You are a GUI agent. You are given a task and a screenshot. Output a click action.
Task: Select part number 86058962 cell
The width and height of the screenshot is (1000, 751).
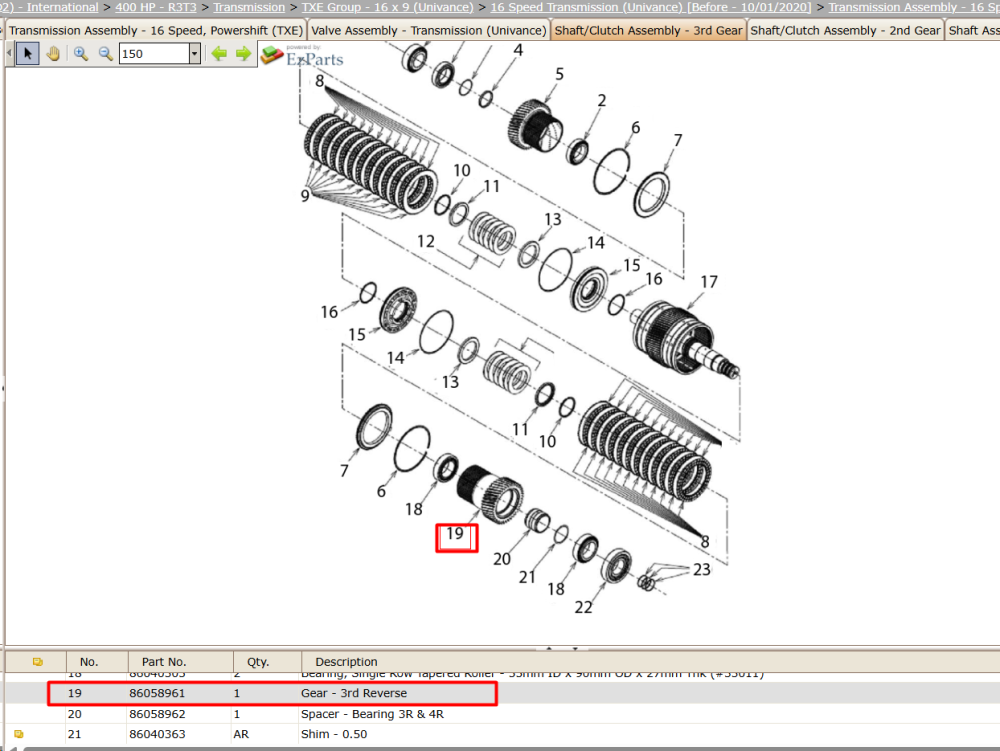(x=157, y=714)
